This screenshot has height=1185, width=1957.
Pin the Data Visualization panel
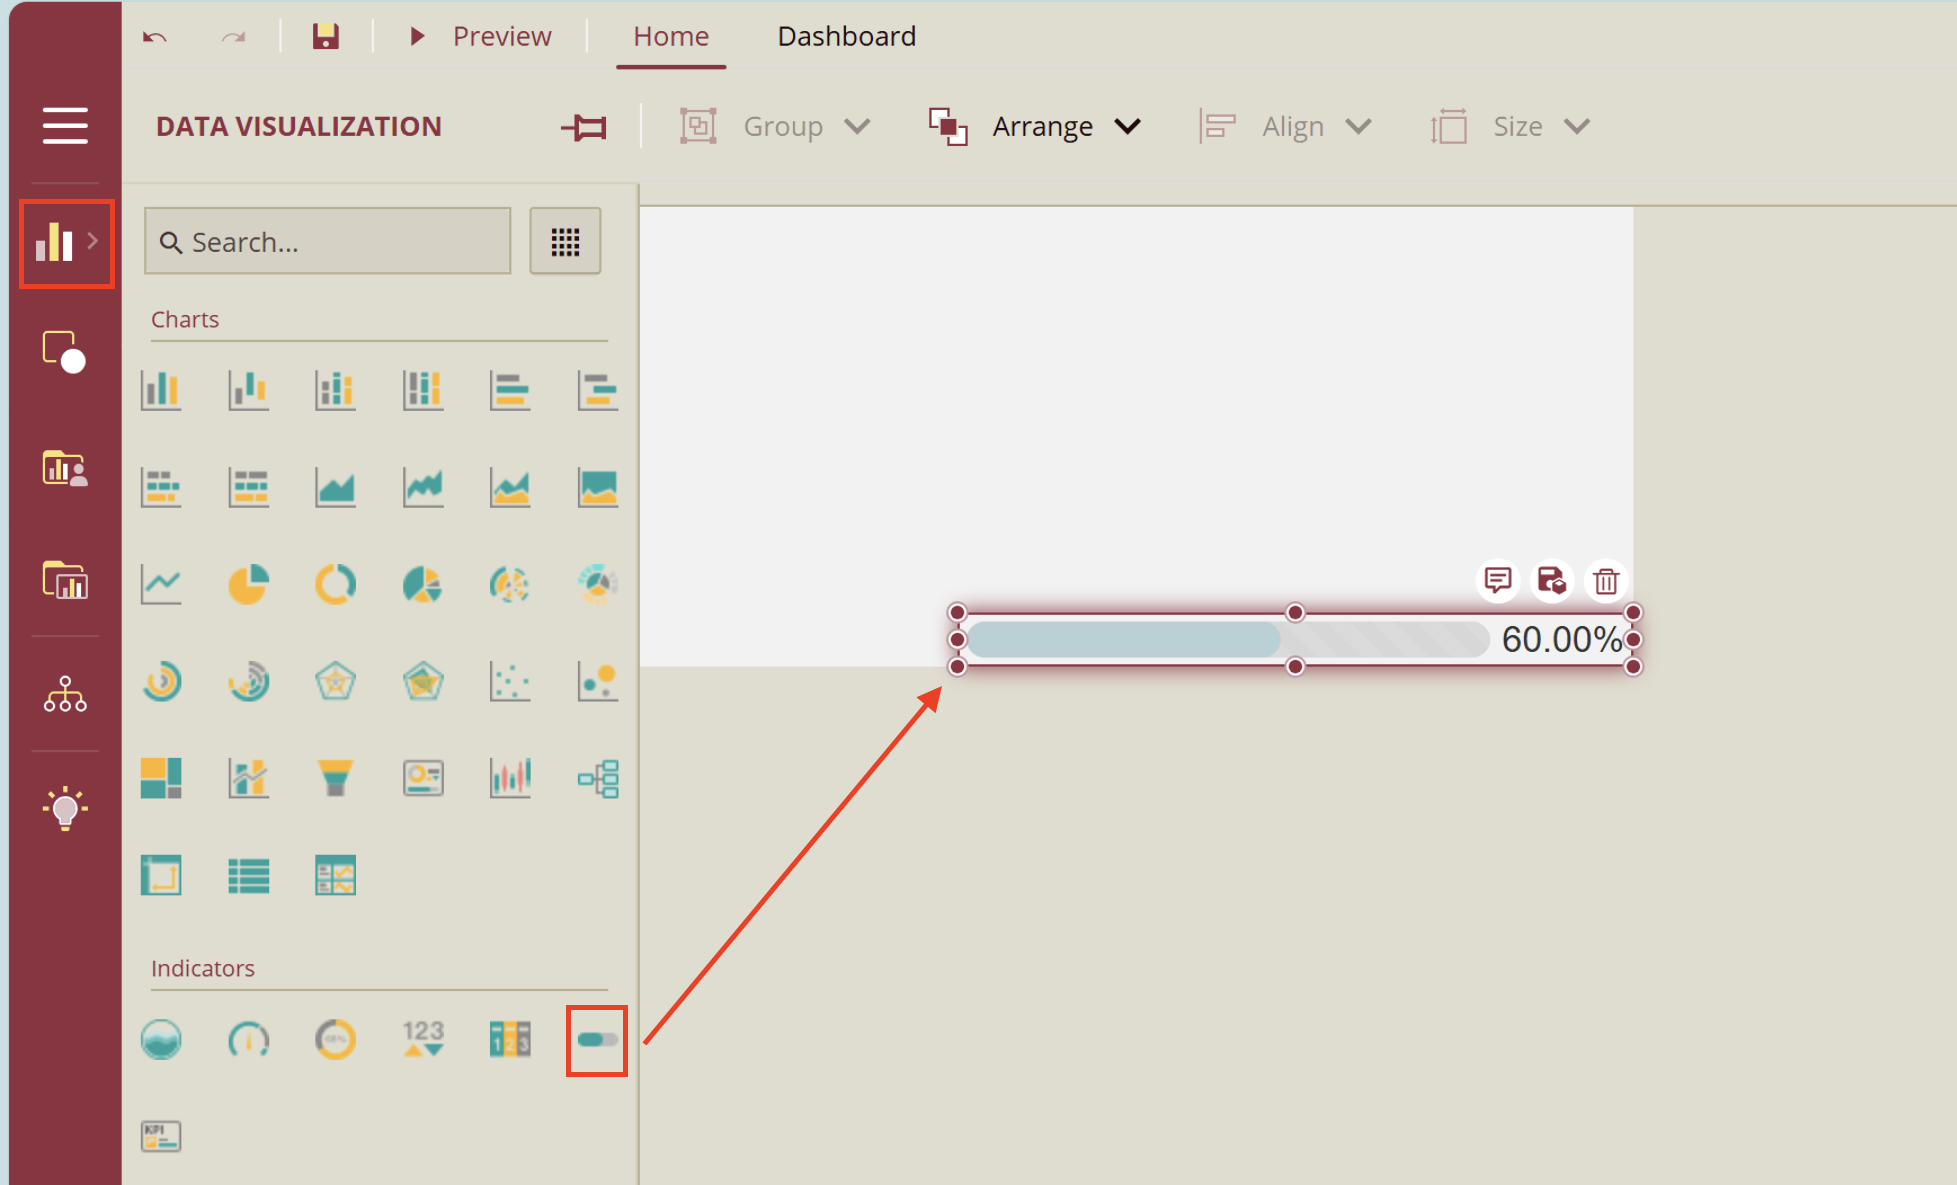(585, 125)
